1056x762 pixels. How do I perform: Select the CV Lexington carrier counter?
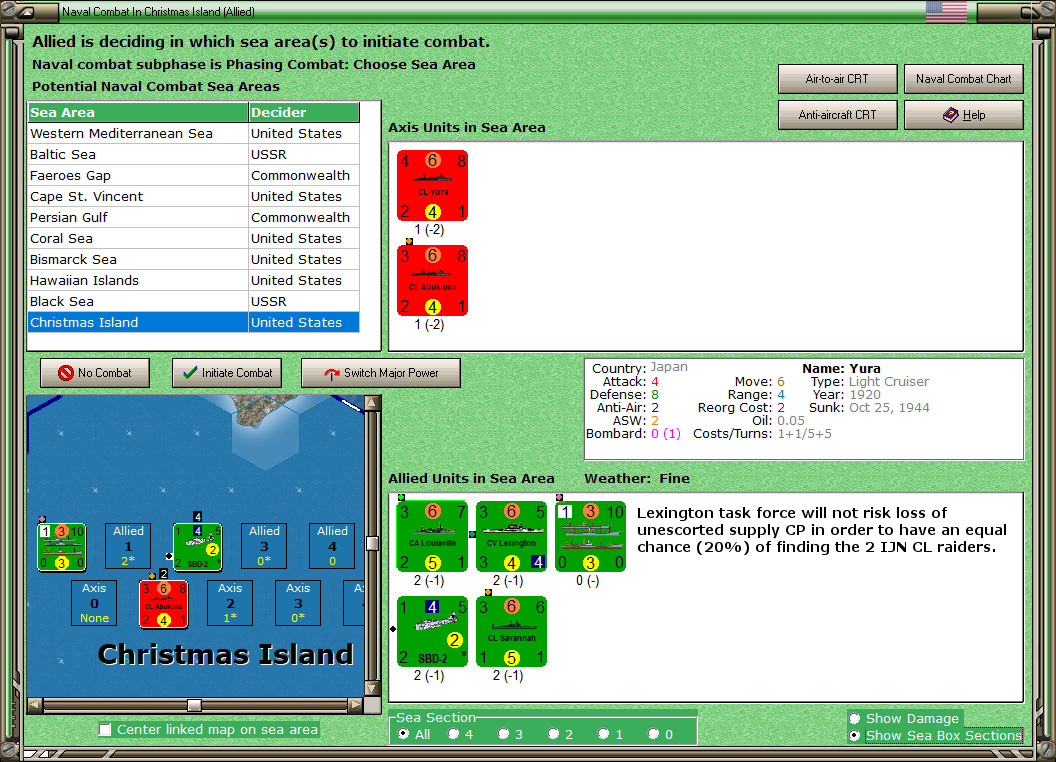point(511,536)
